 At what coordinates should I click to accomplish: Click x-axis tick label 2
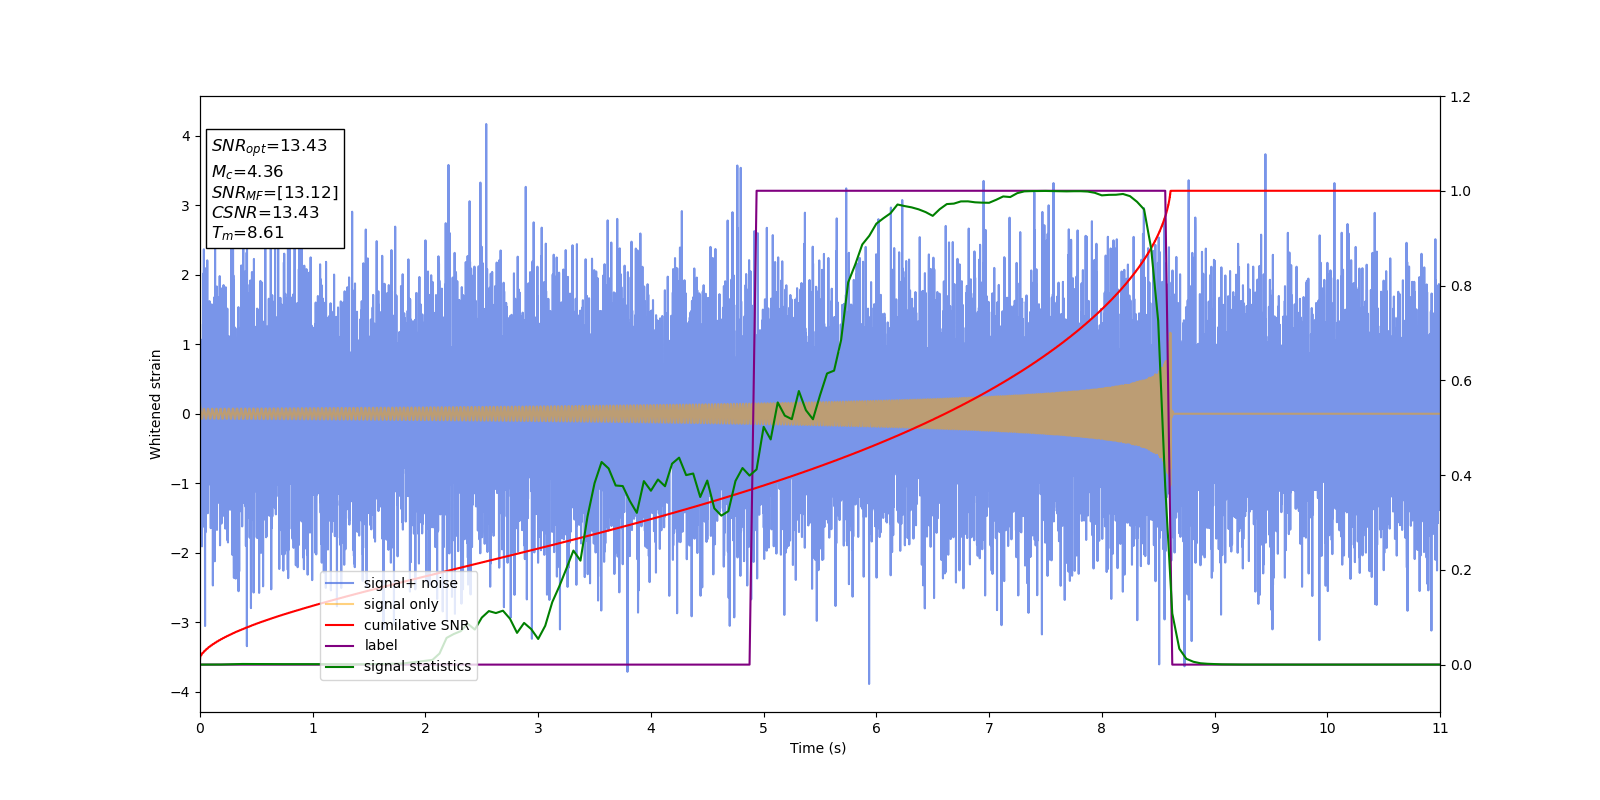(425, 728)
